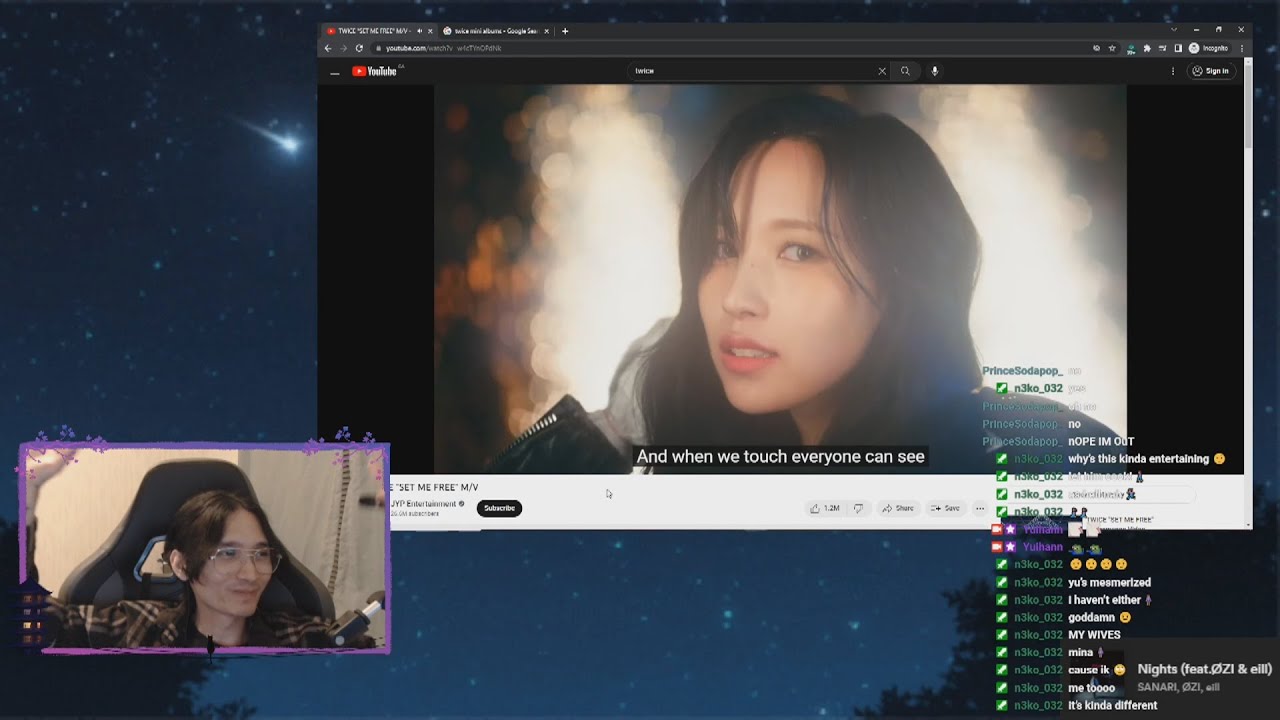Open the tab search dropdown chevron
Image resolution: width=1280 pixels, height=720 pixels.
coord(1174,30)
